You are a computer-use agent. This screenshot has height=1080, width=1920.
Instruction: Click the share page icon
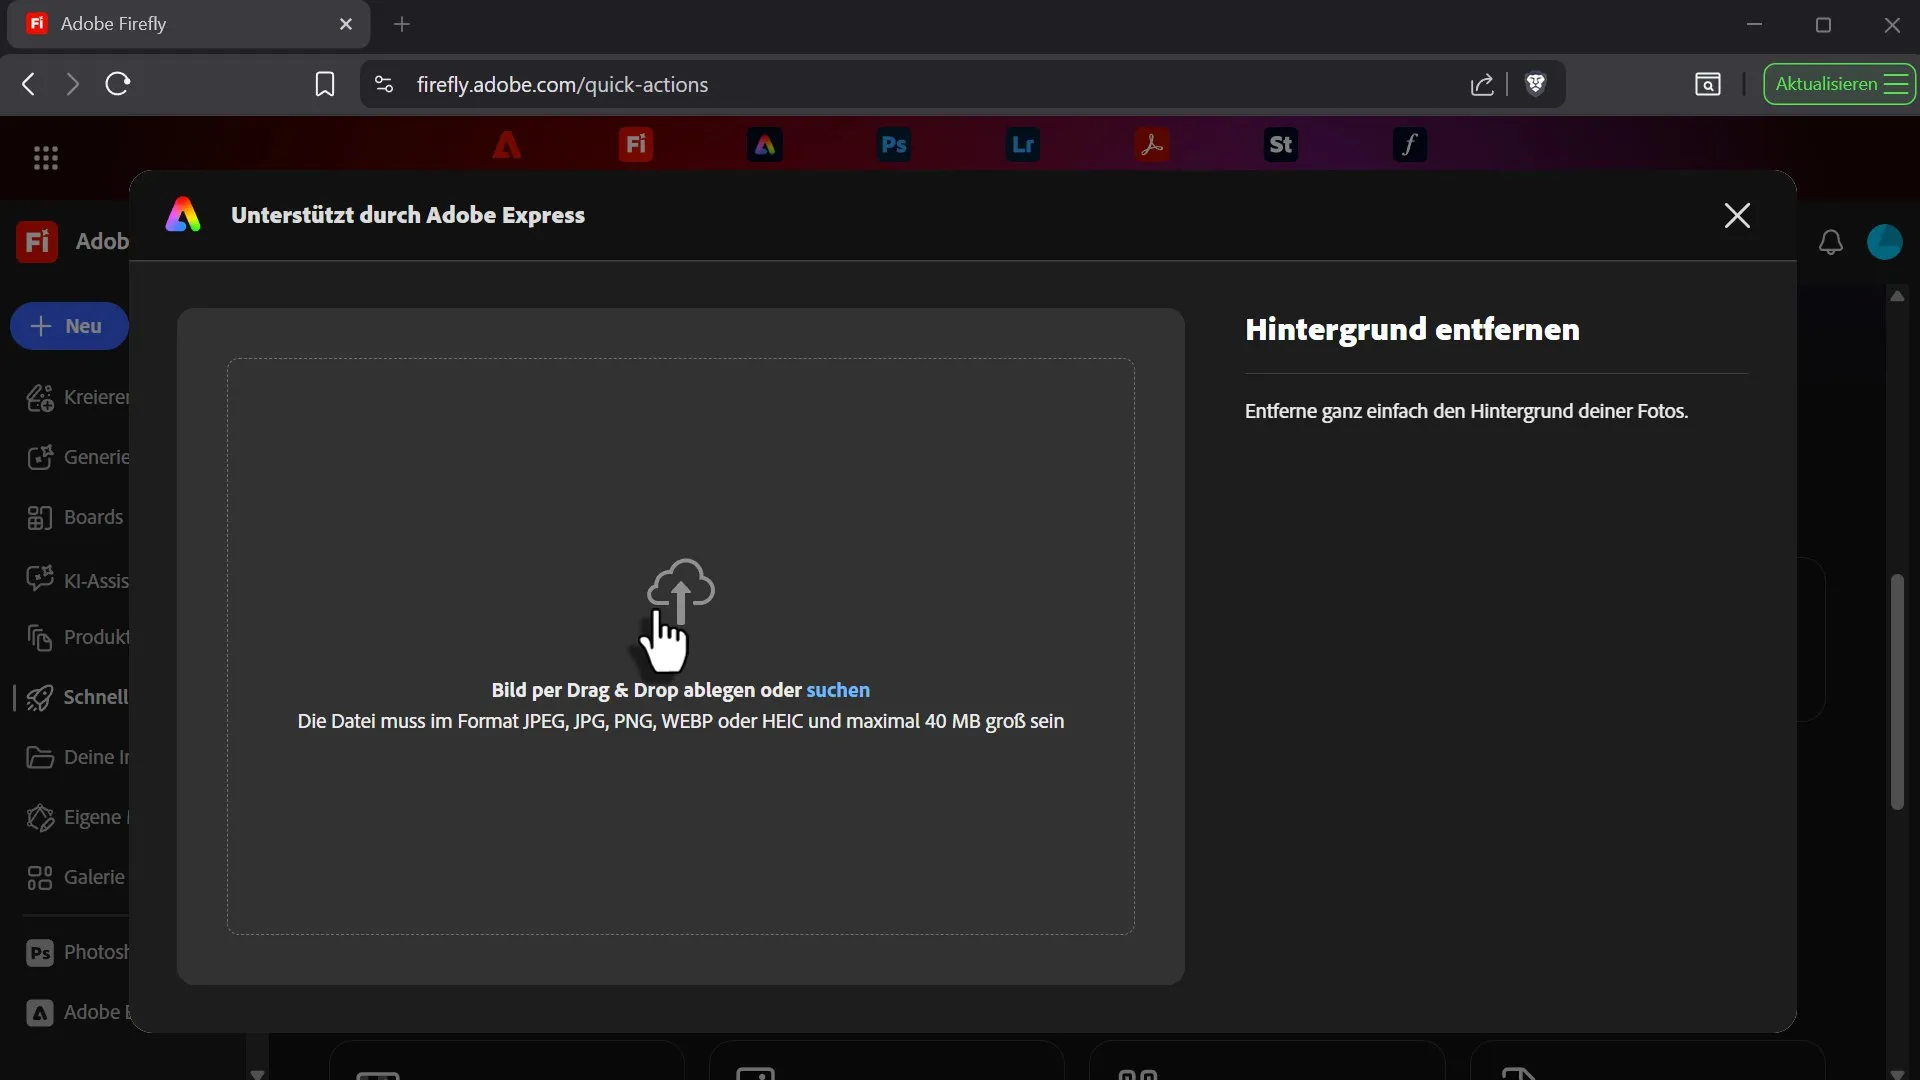[1482, 84]
